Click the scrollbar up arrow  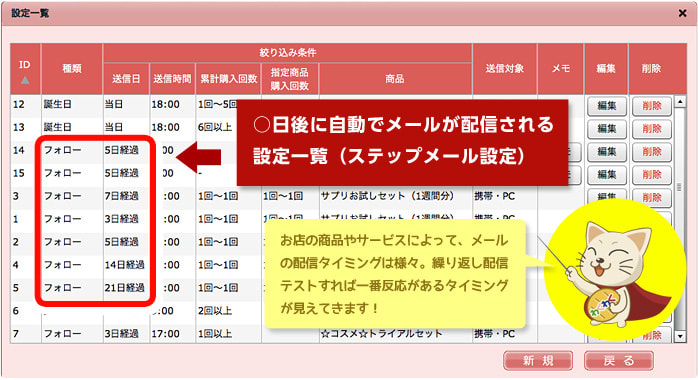point(680,102)
